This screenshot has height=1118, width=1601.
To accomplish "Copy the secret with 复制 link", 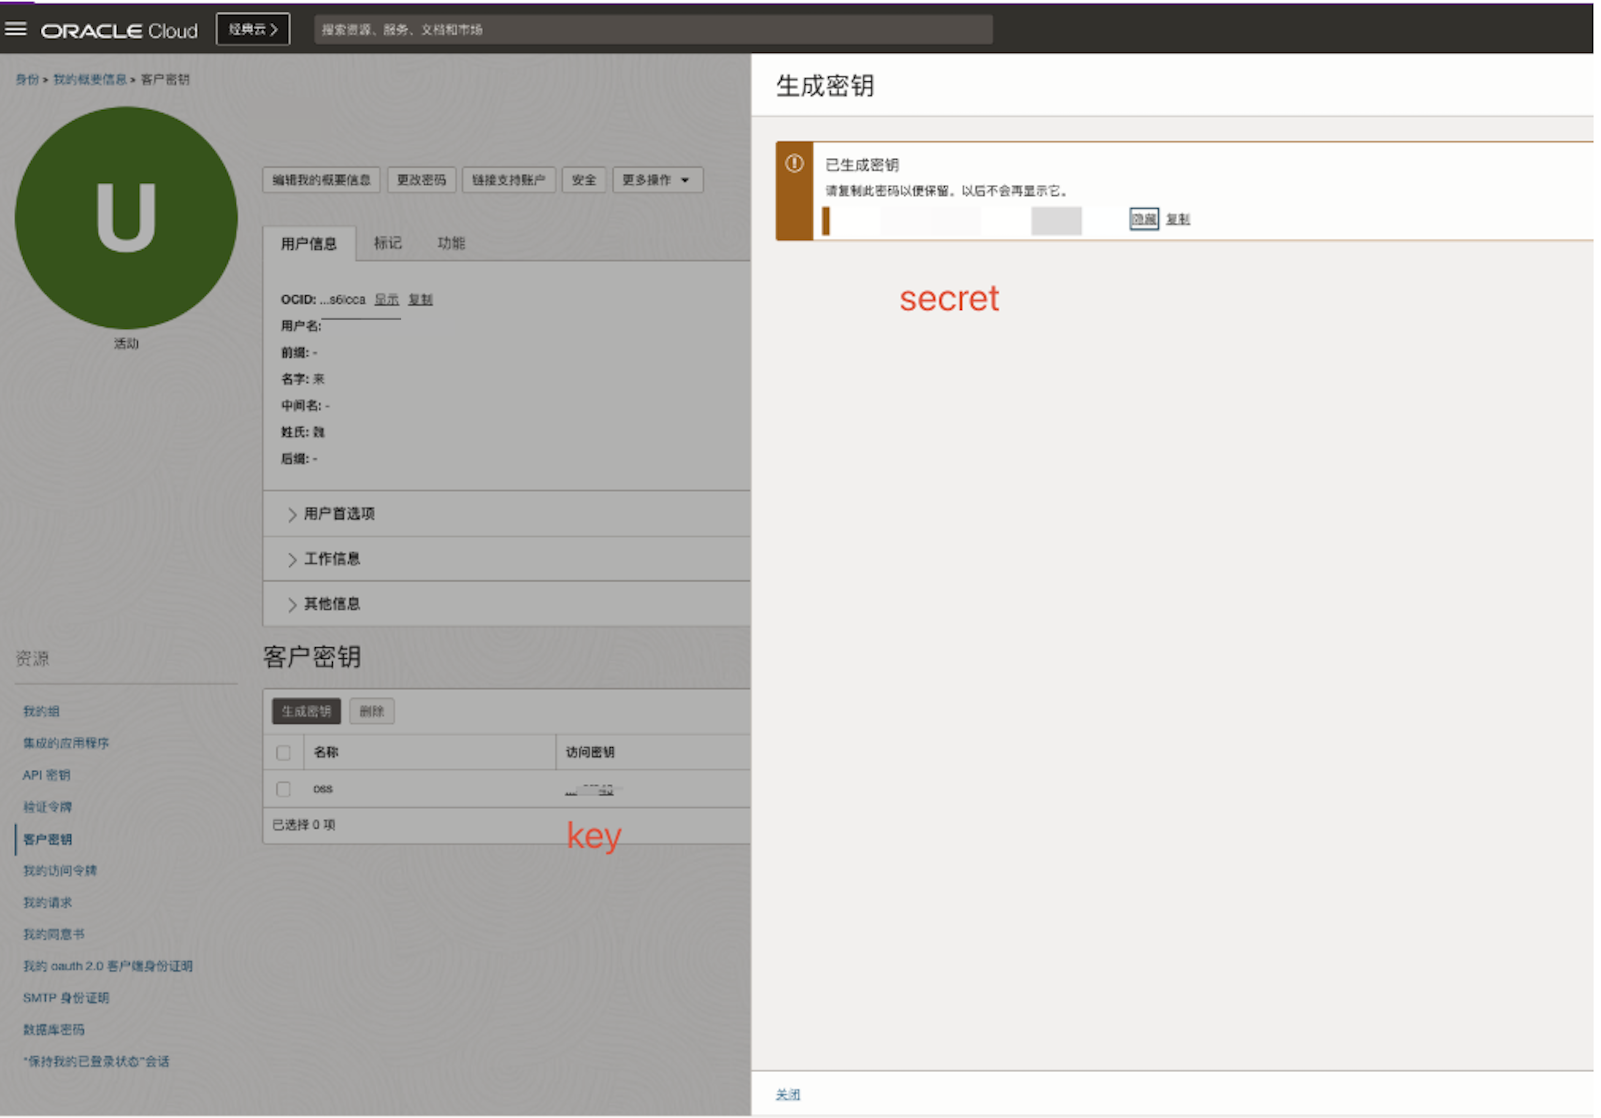I will (1176, 219).
